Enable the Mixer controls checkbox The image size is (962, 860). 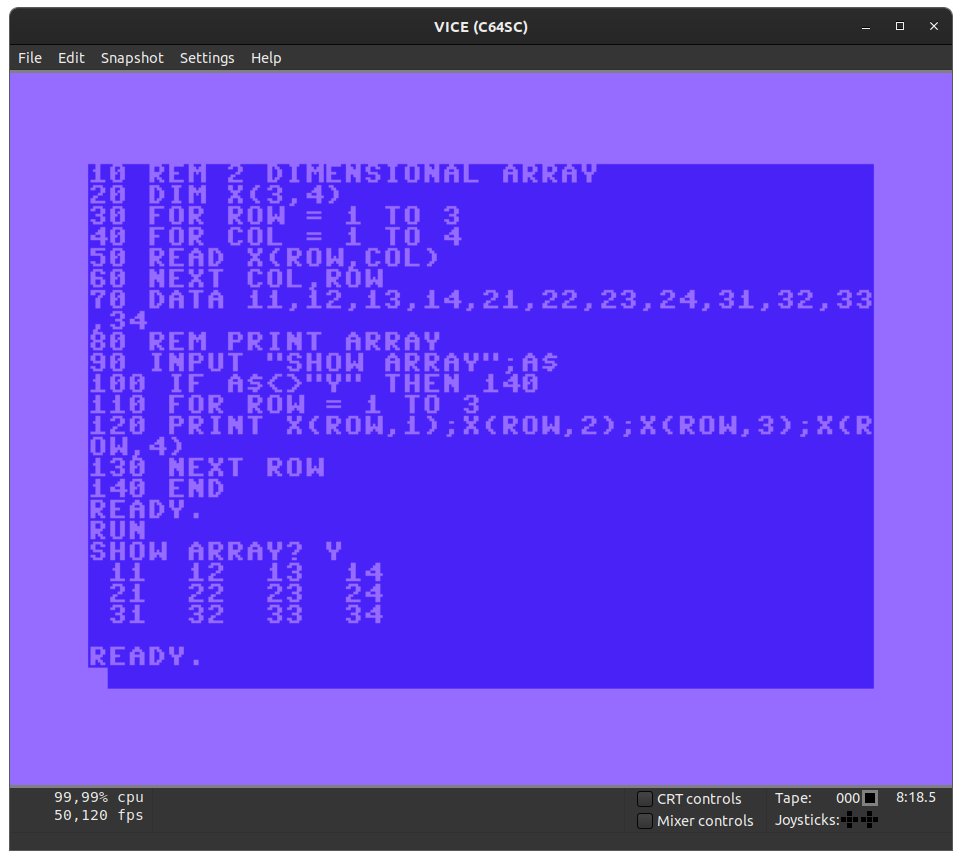coord(644,821)
